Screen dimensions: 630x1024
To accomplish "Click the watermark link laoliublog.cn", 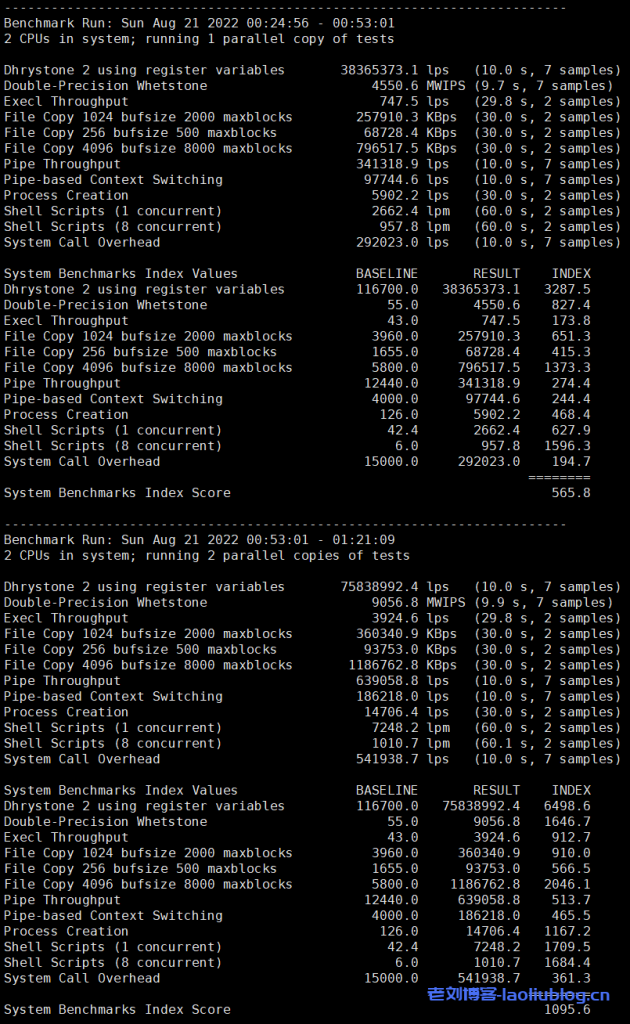I will tap(518, 994).
